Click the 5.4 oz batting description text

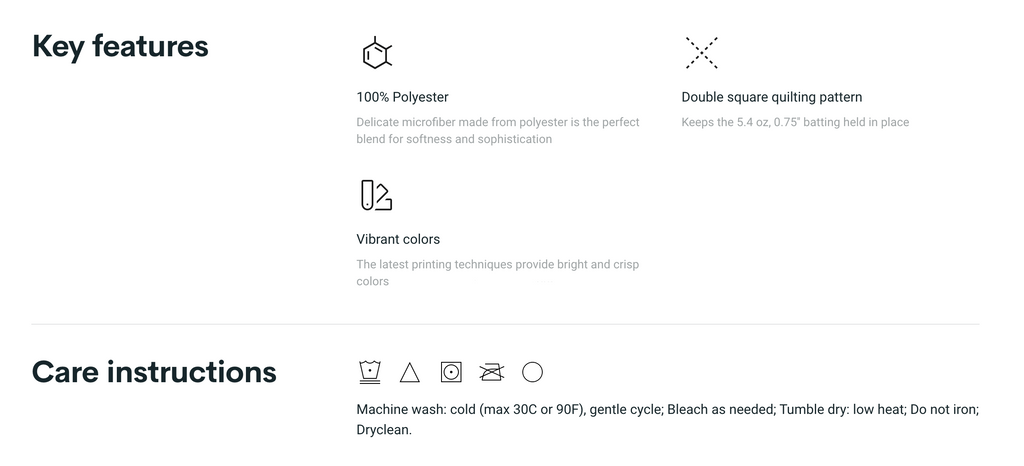(x=794, y=122)
